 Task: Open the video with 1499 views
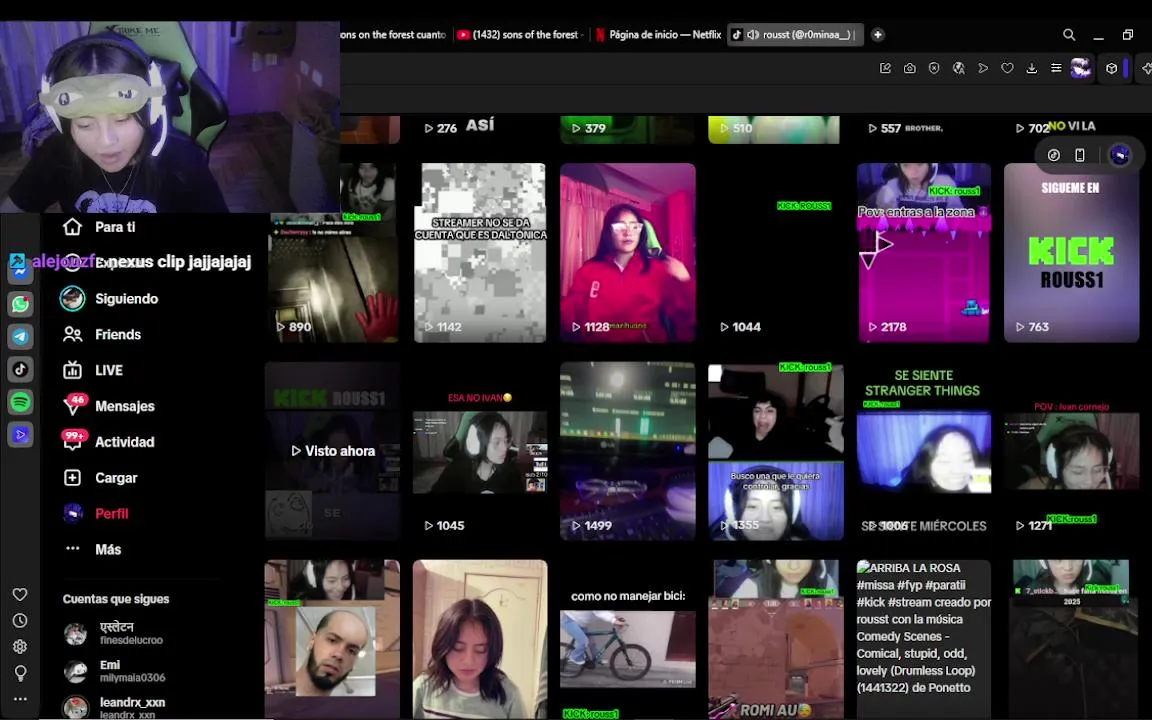coord(628,451)
